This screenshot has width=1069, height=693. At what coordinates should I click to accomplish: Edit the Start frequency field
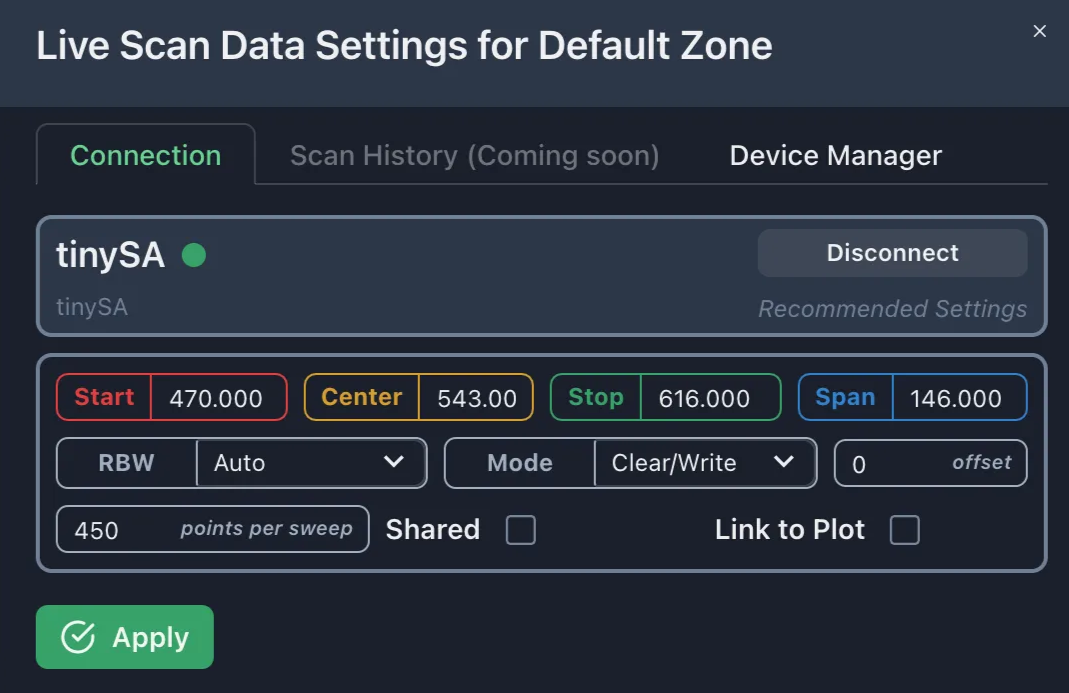[216, 398]
